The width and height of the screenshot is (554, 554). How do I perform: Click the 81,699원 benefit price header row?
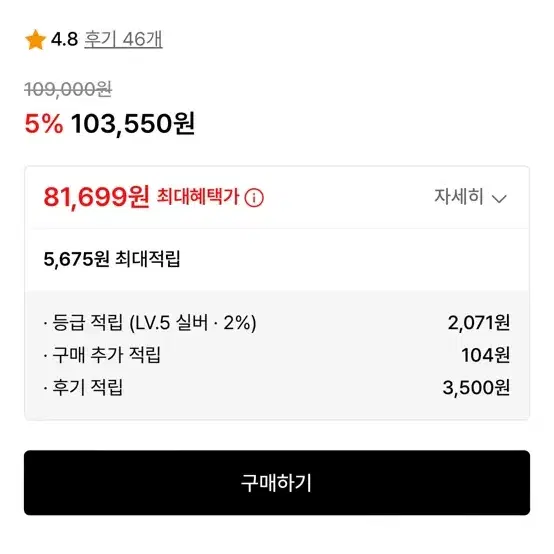point(277,197)
